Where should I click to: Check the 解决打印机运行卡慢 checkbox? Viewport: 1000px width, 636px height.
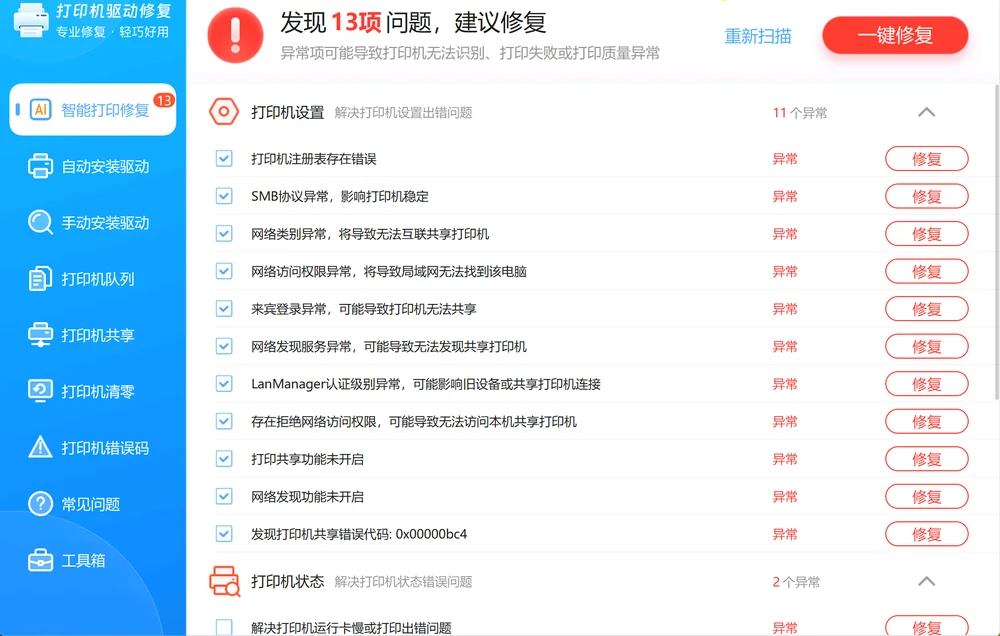224,627
